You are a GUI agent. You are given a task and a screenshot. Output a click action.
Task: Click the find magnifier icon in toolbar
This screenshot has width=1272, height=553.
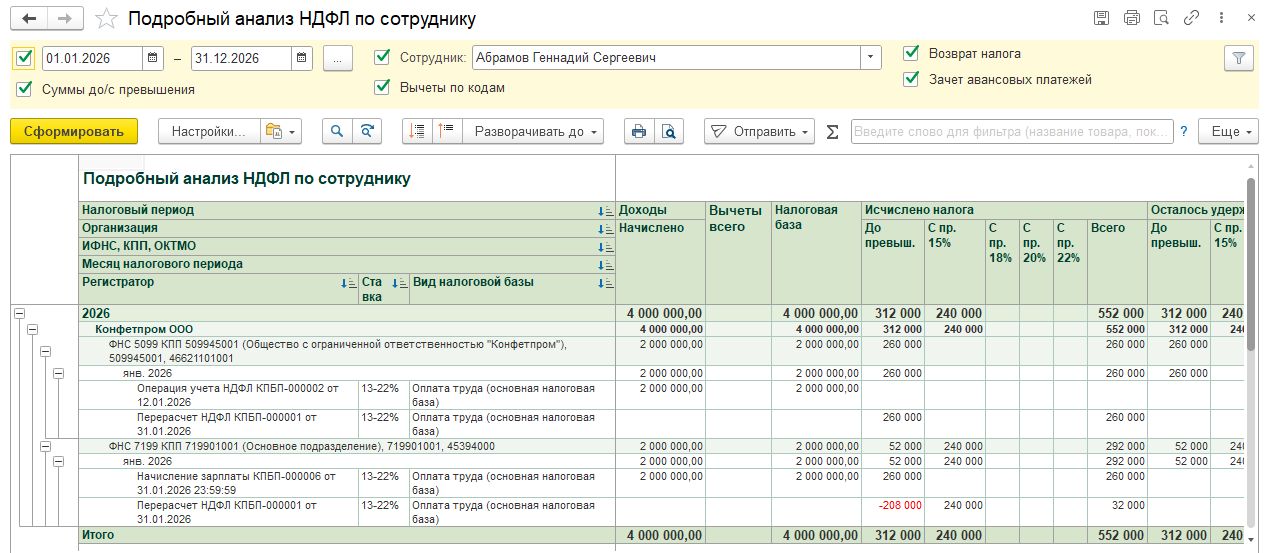point(337,131)
